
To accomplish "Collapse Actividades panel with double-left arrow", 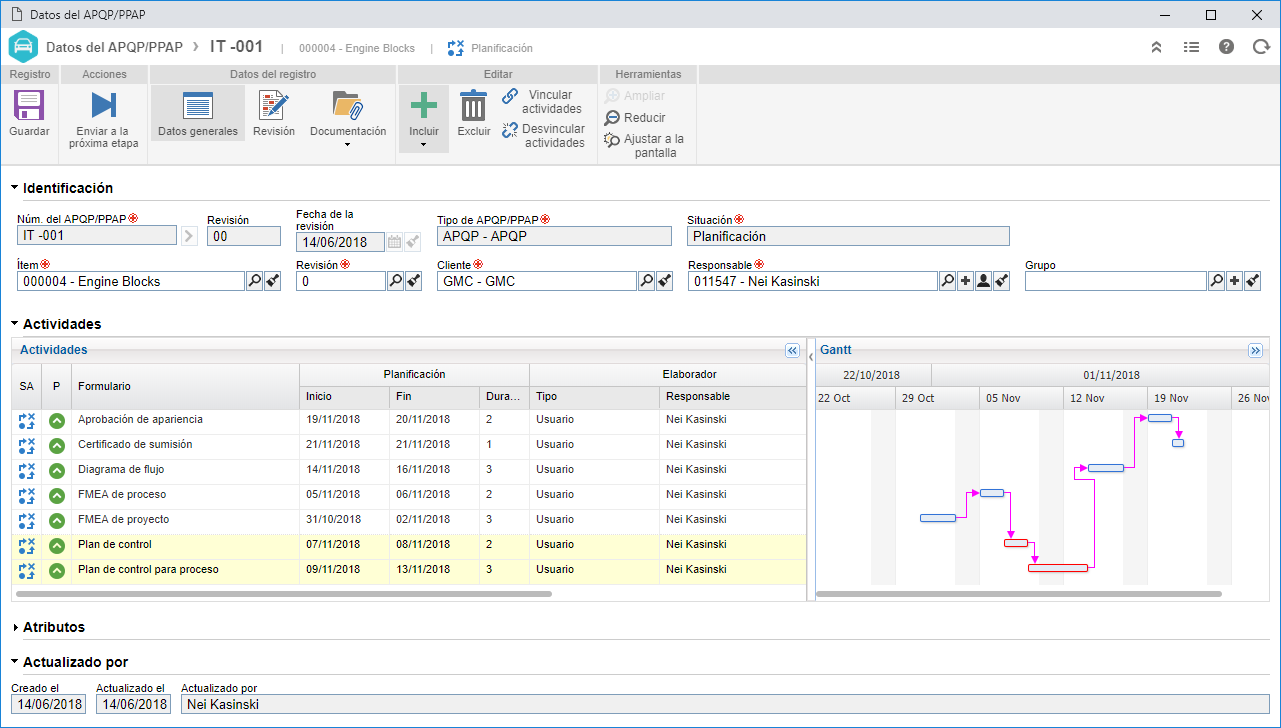I will (792, 351).
